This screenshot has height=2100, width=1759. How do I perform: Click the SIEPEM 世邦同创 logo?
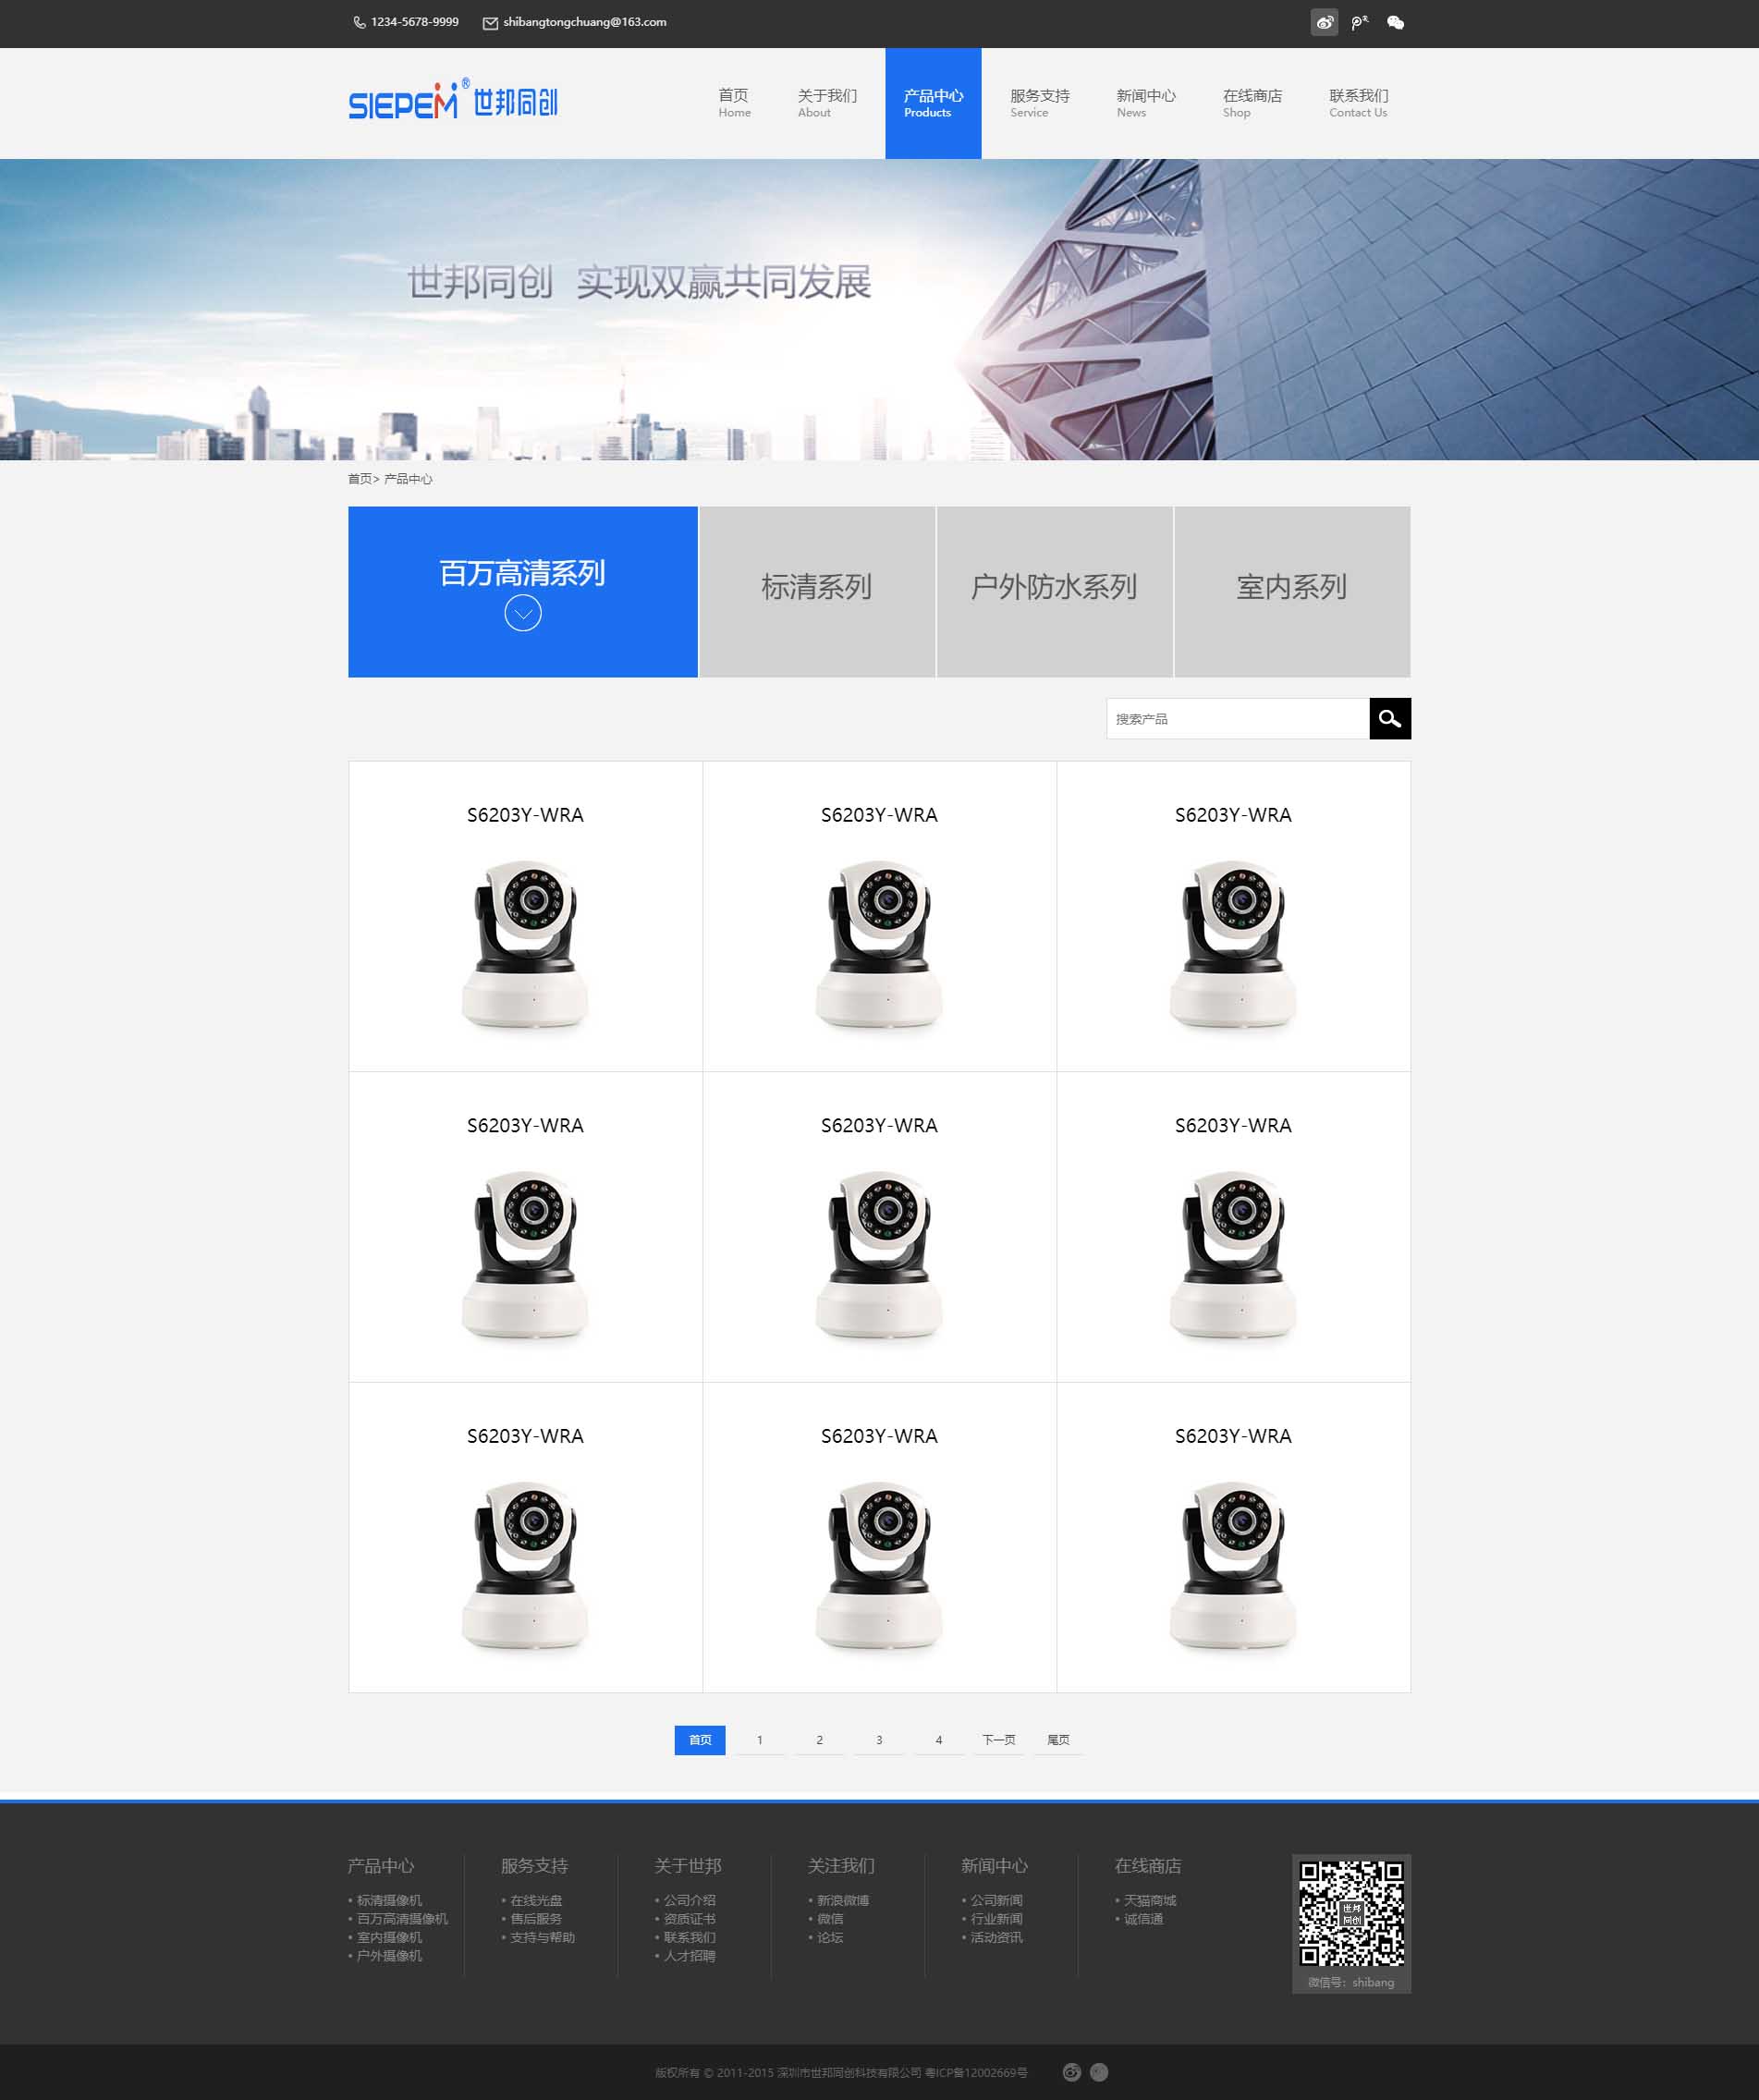click(452, 102)
